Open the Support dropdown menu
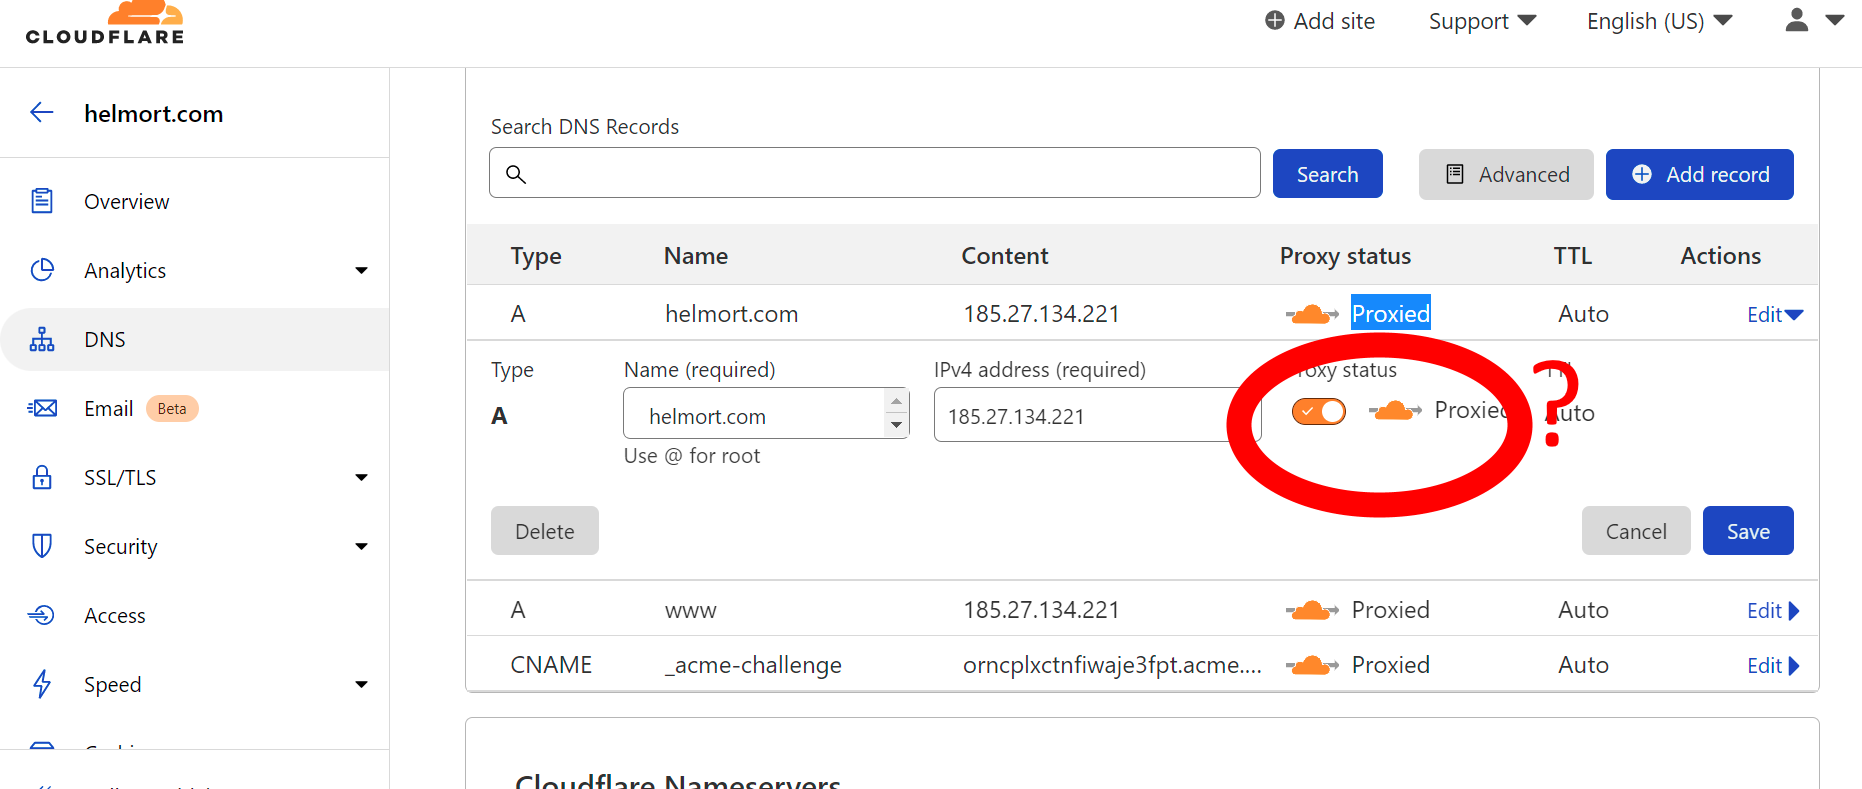1862x789 pixels. 1481,21
